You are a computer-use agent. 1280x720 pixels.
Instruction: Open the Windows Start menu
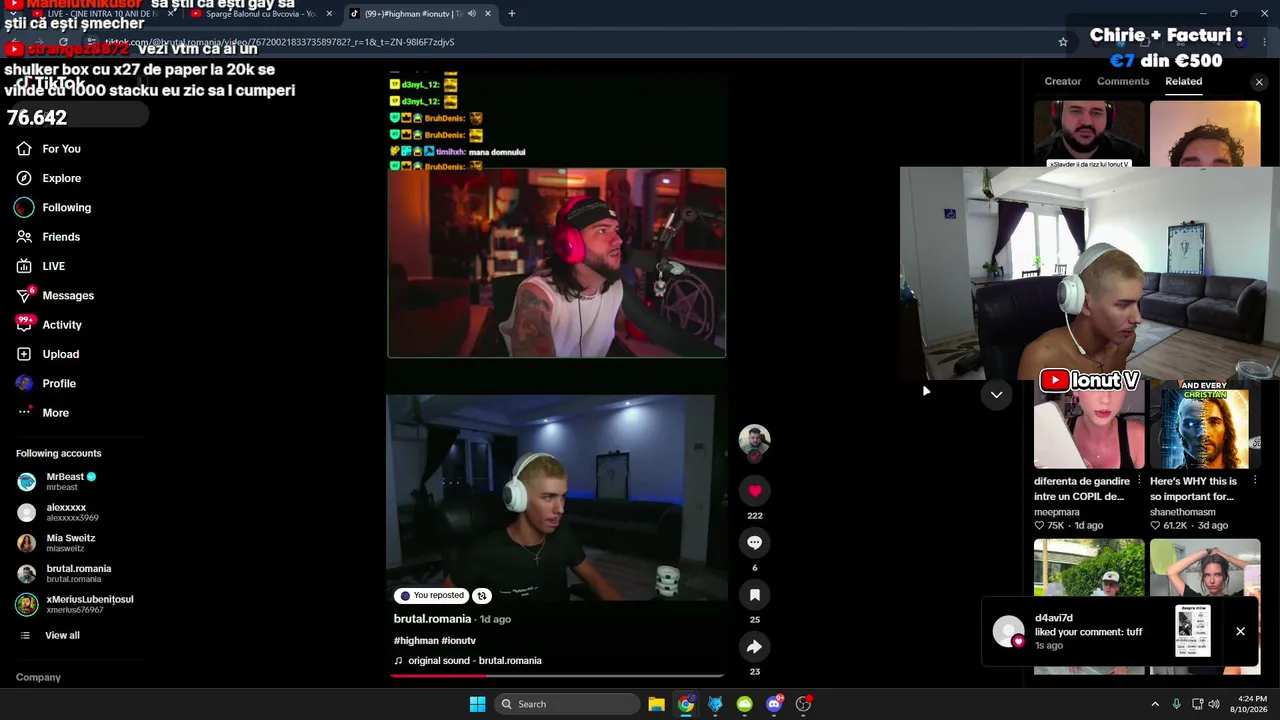(x=478, y=704)
